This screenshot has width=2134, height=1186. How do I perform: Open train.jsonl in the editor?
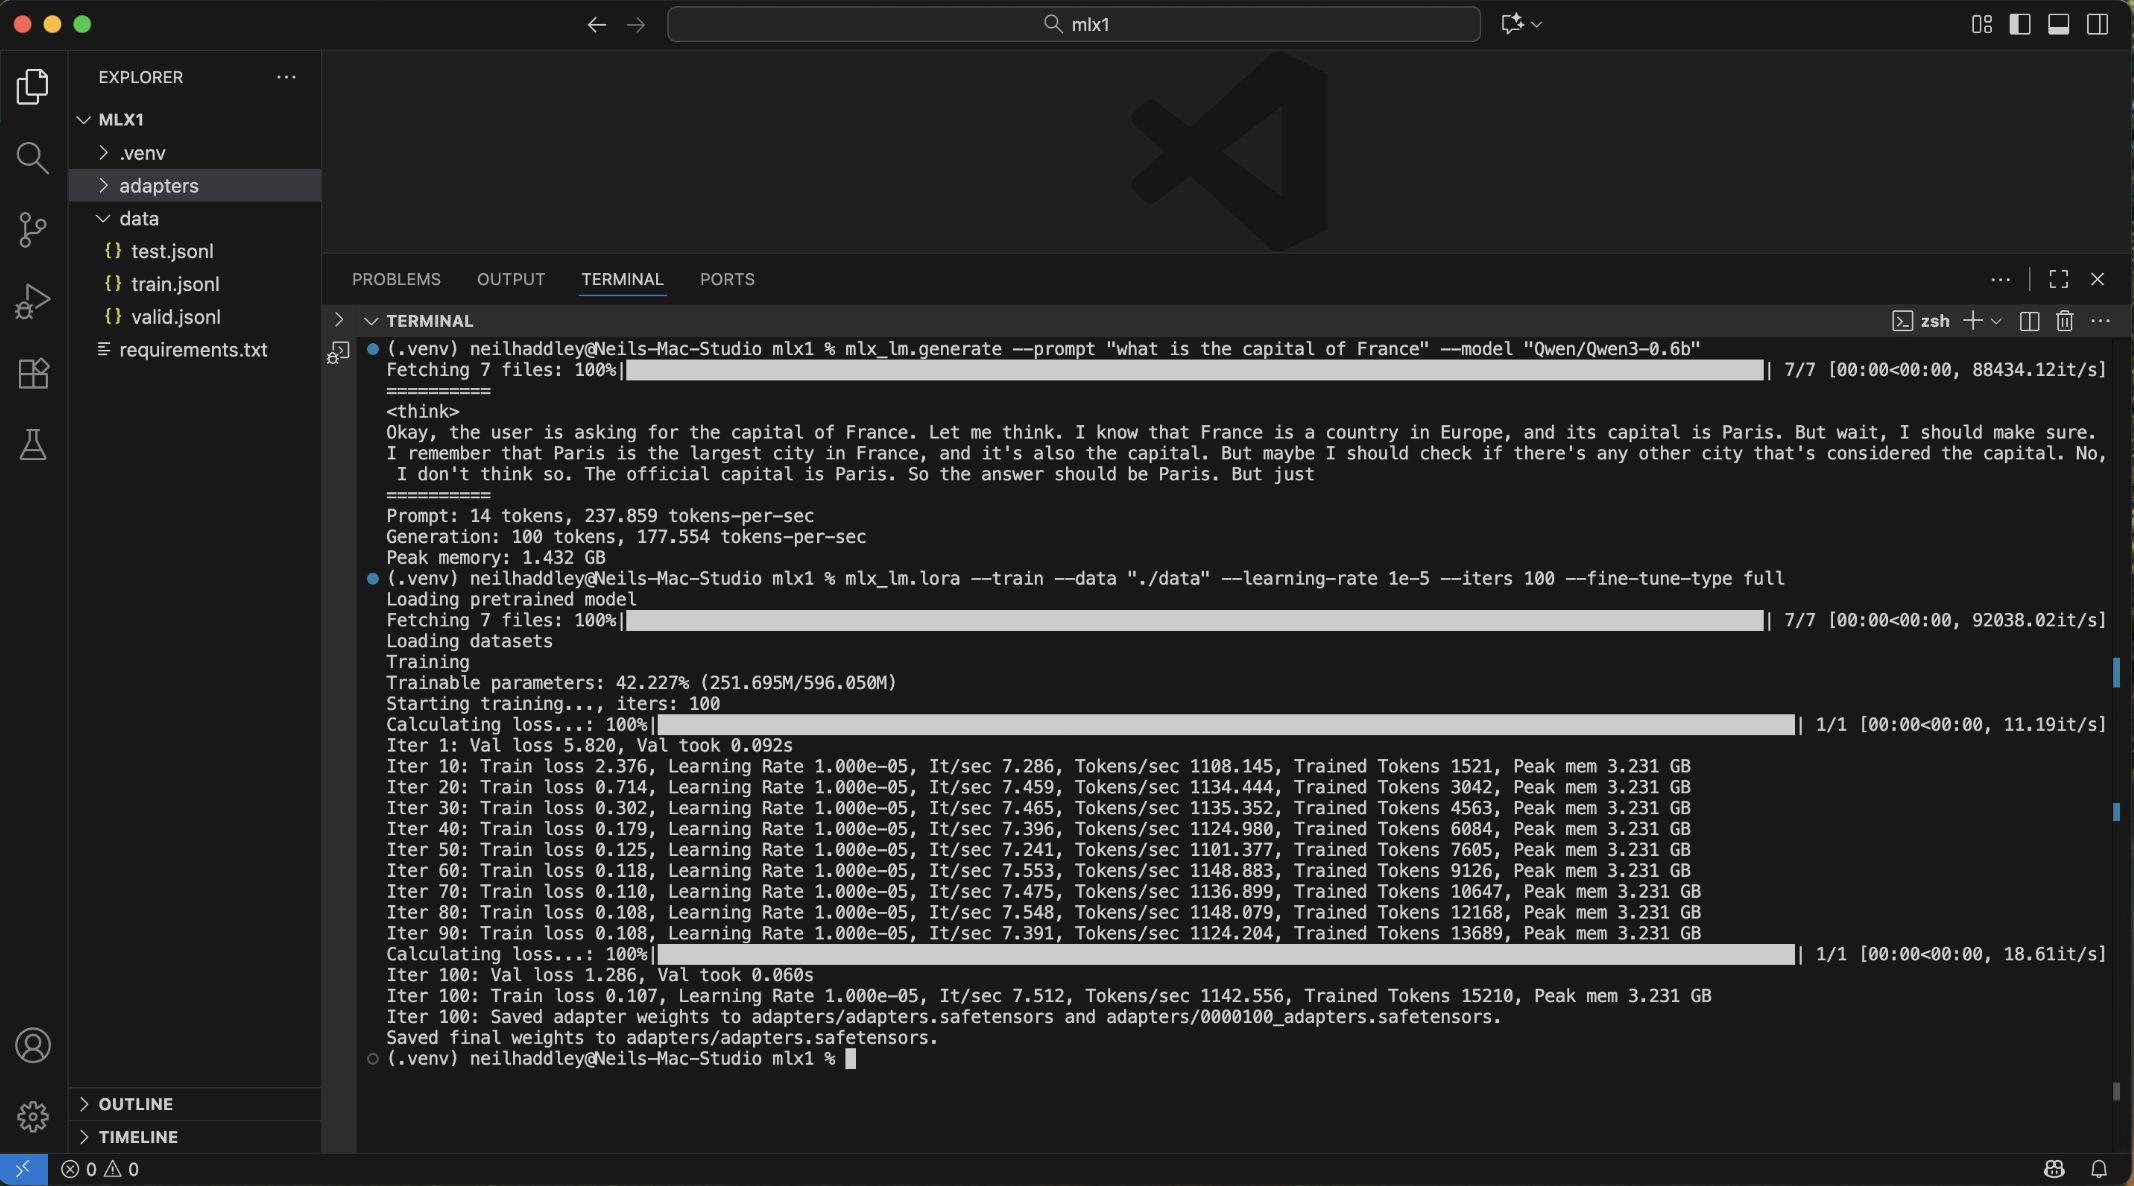176,283
